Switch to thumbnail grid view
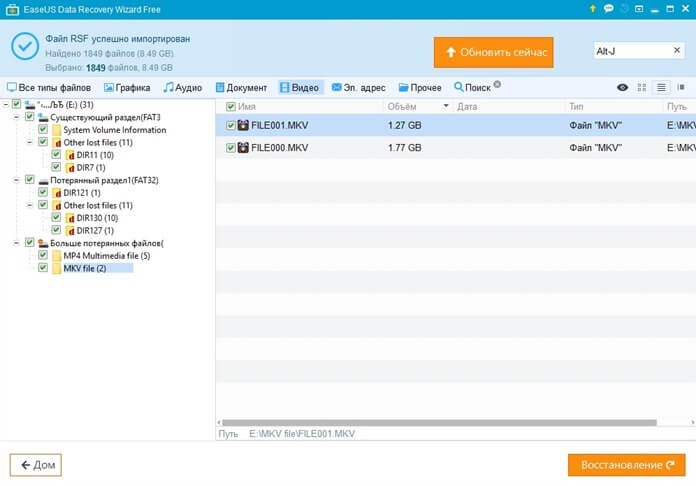696x486 pixels. [642, 87]
